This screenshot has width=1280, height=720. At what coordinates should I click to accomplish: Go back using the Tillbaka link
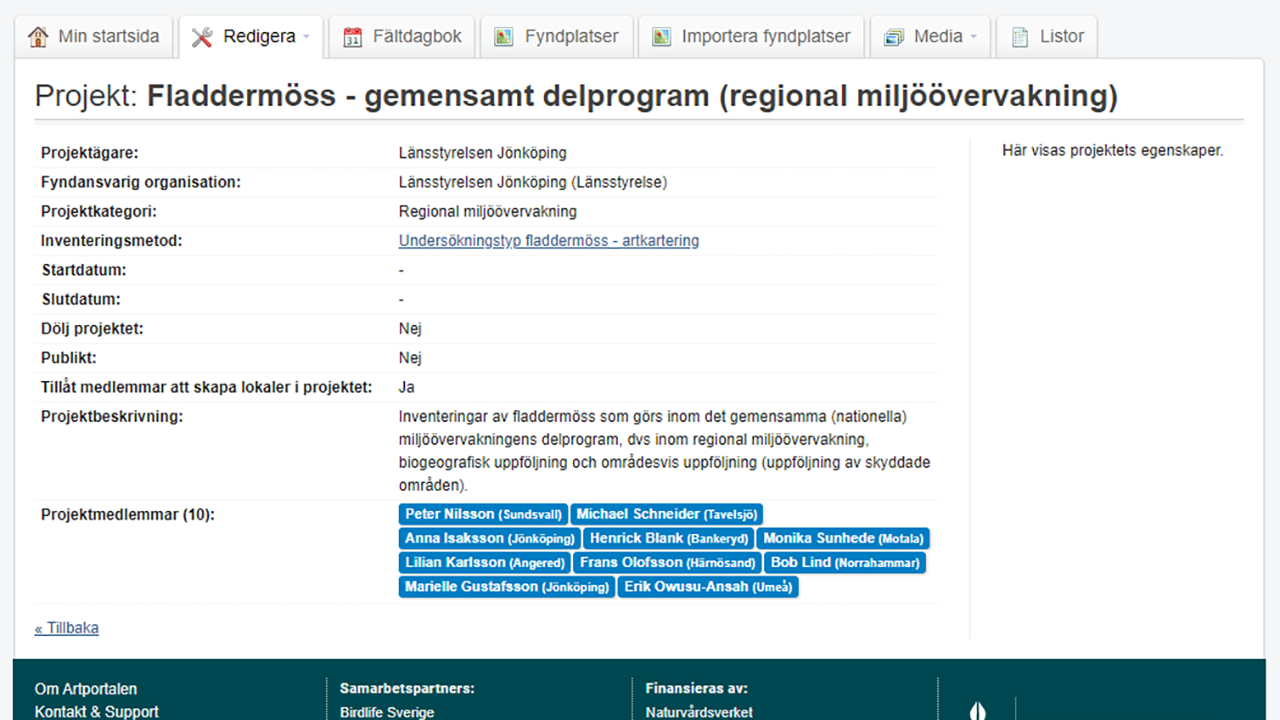click(x=66, y=627)
